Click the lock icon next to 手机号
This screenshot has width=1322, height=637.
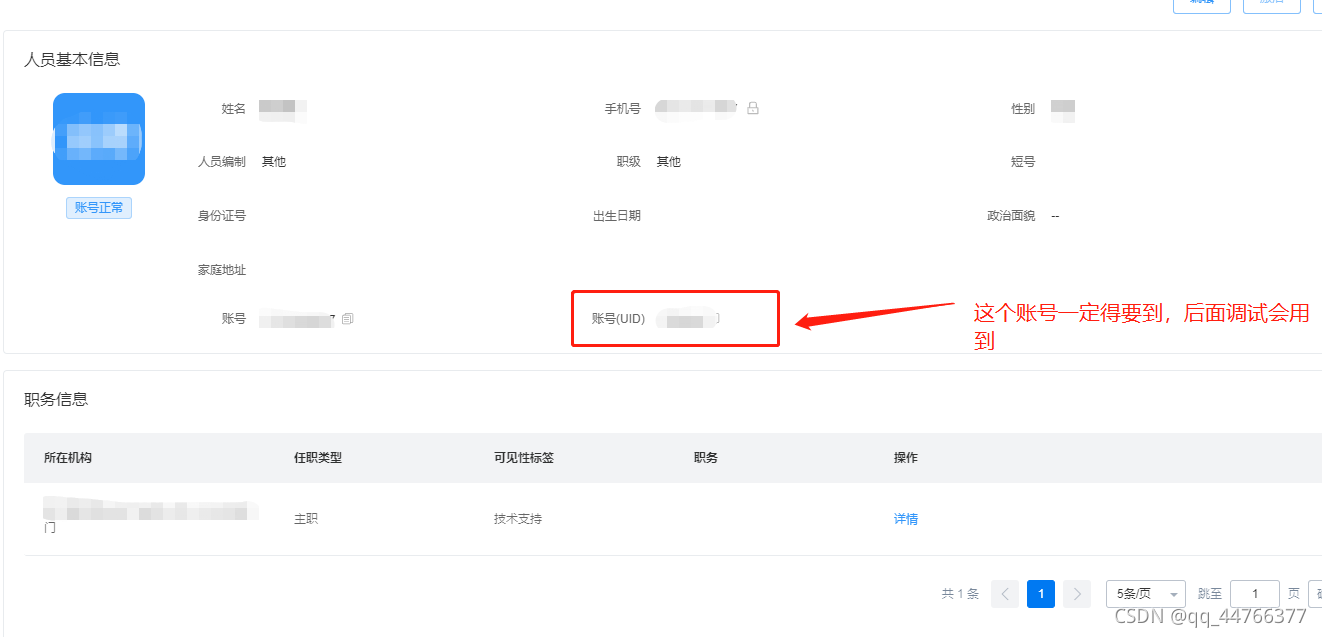click(753, 108)
